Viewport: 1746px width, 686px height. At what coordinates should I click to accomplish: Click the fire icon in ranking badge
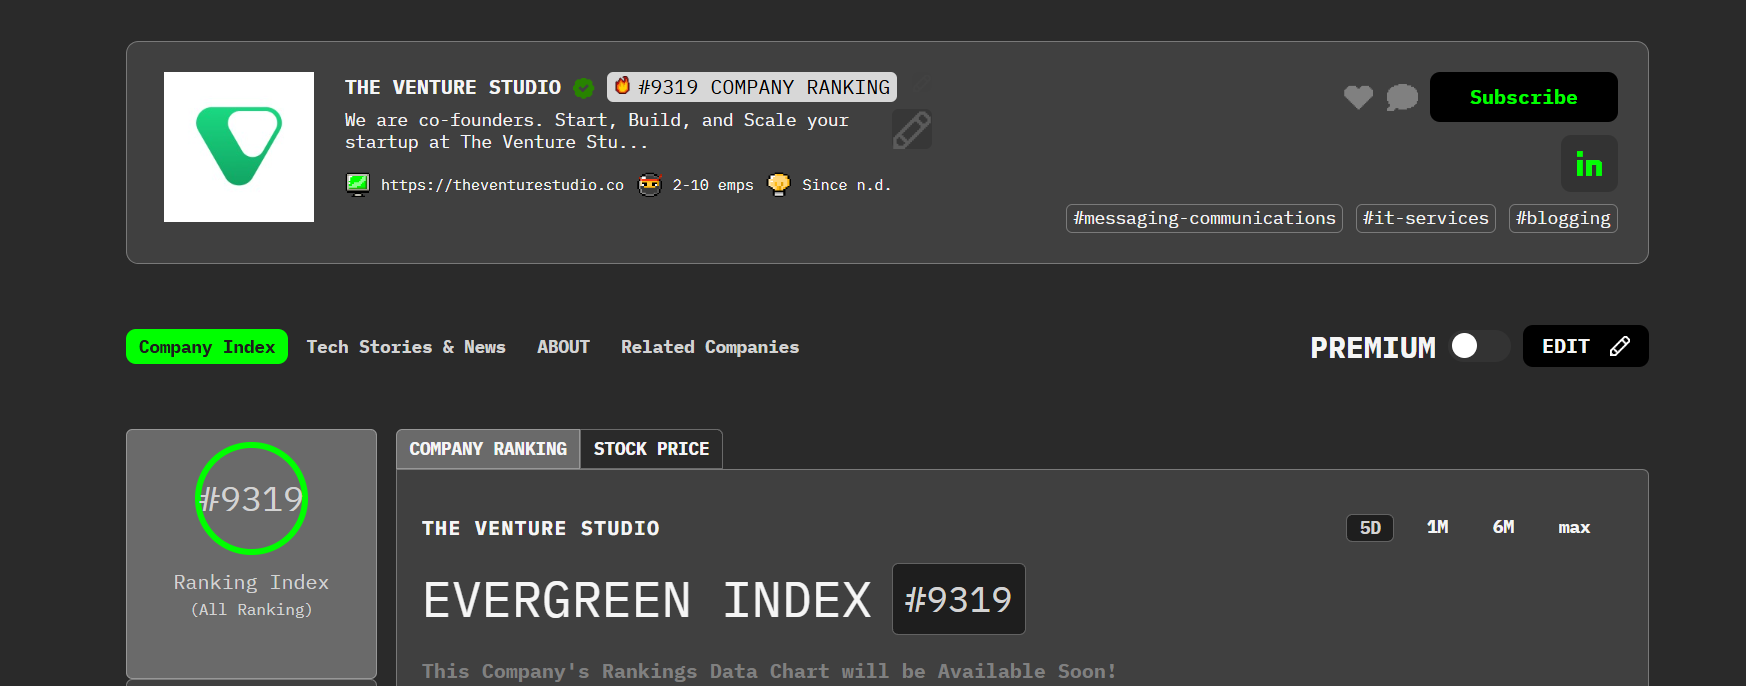[622, 86]
